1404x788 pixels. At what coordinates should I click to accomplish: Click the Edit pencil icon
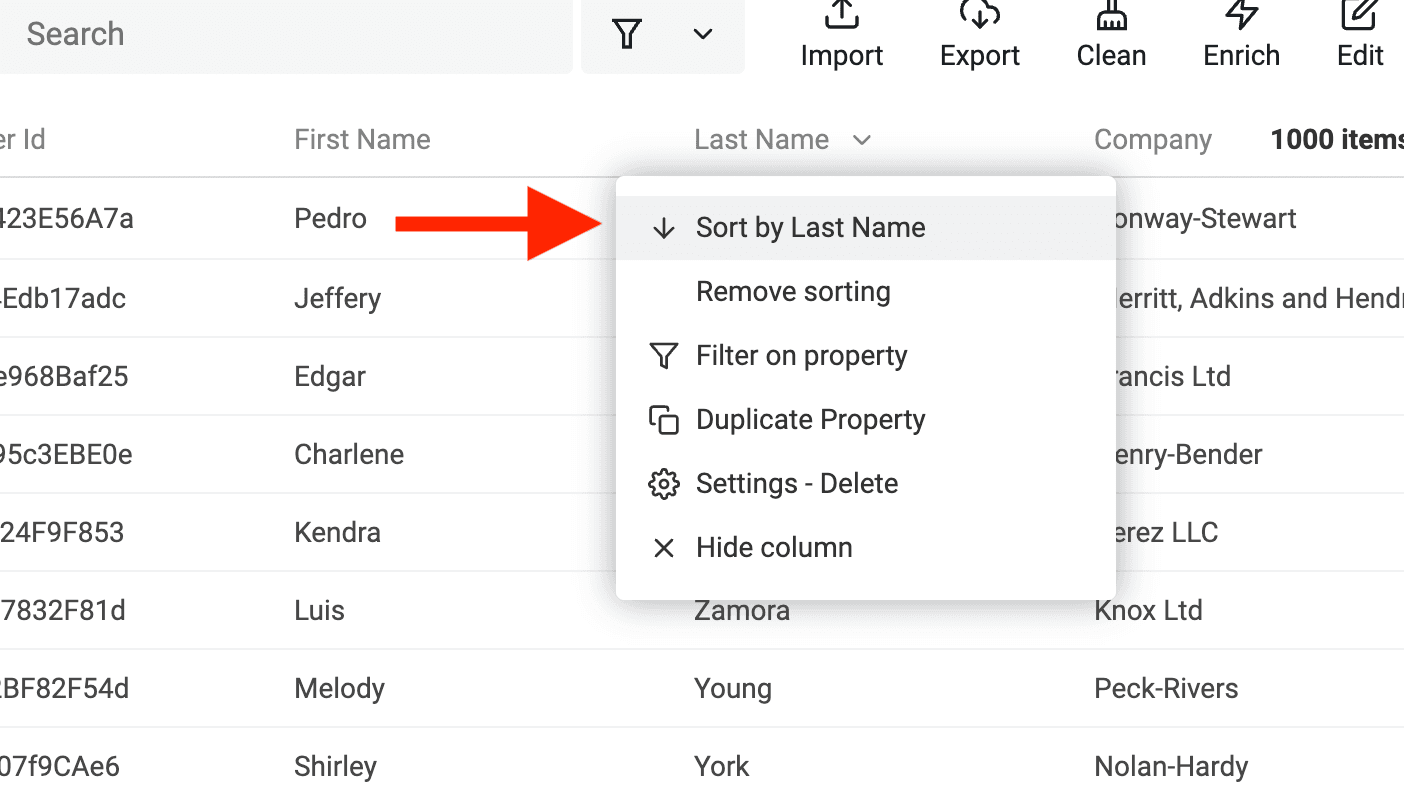(x=1360, y=15)
